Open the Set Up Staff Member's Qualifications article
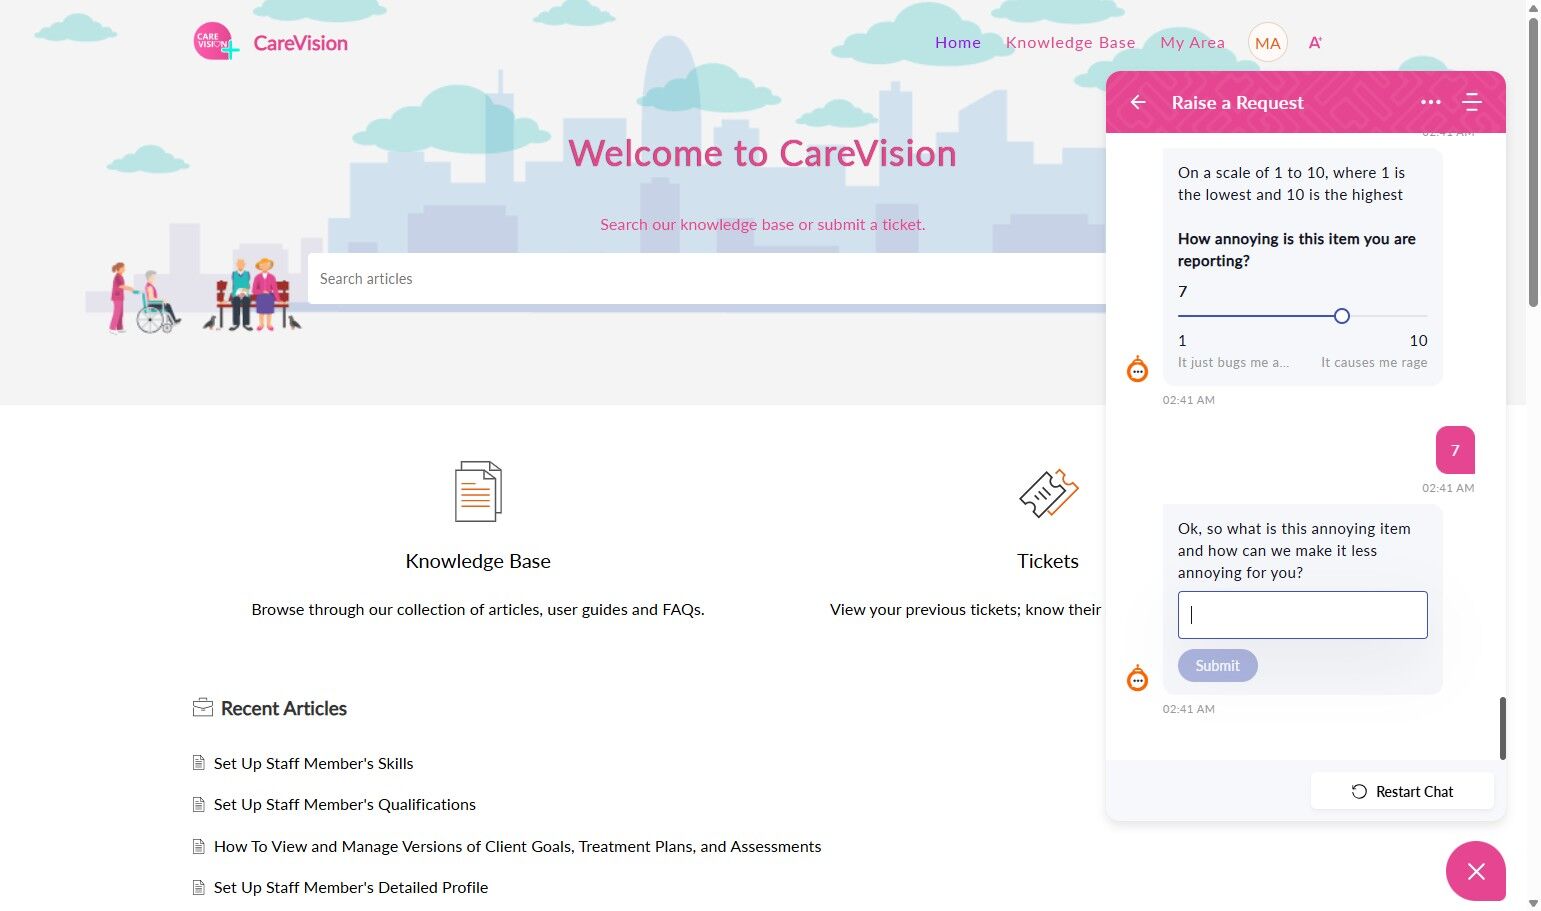1541x911 pixels. 345,804
